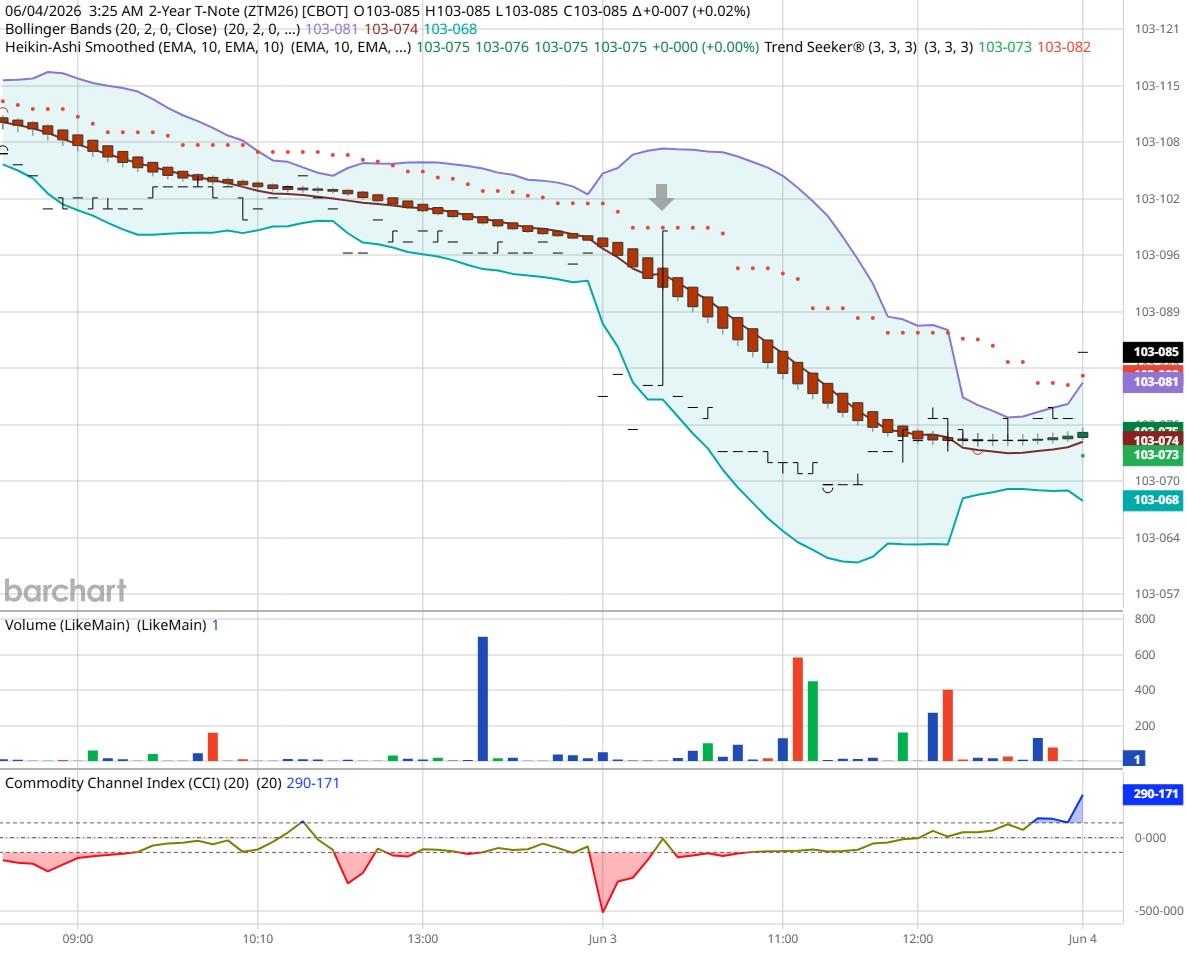Click the Jun 4 date axis label
This screenshot has width=1188, height=953.
click(1083, 939)
